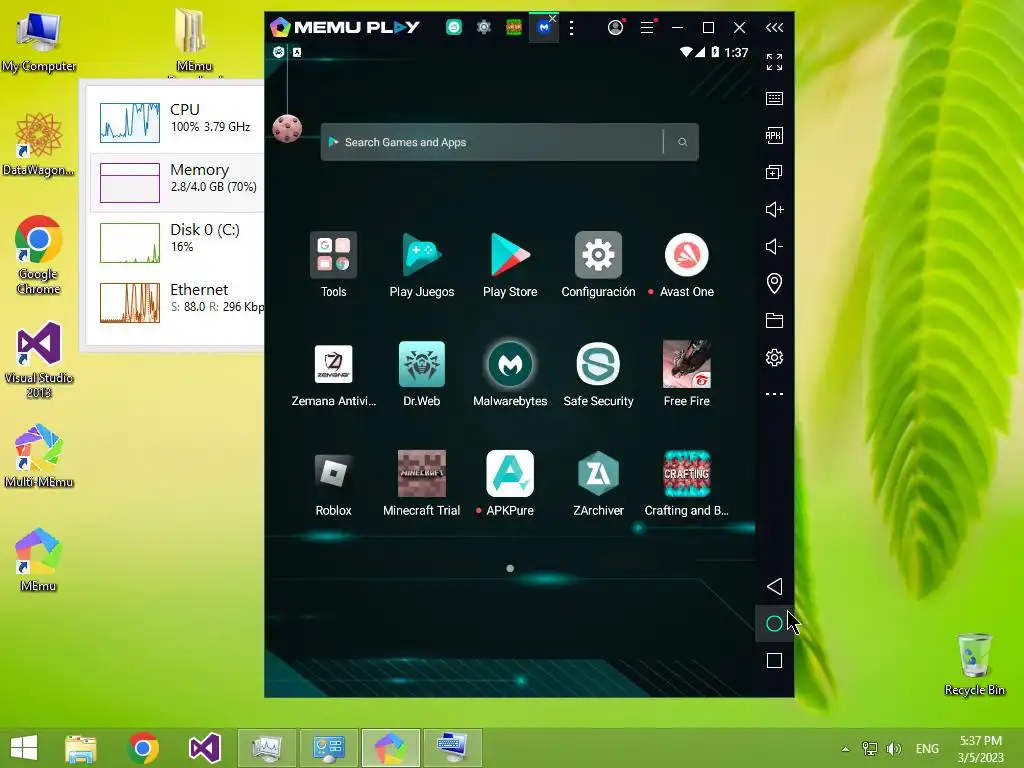Click the floating cookie bubble icon
This screenshot has height=768, width=1024.
point(287,128)
